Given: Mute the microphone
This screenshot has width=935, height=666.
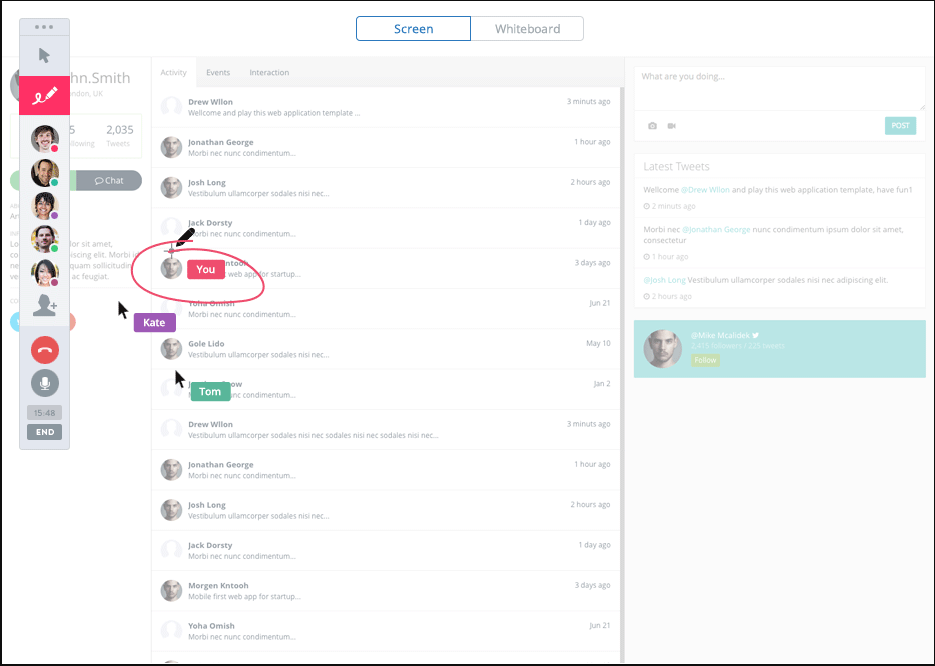Looking at the screenshot, I should [45, 383].
